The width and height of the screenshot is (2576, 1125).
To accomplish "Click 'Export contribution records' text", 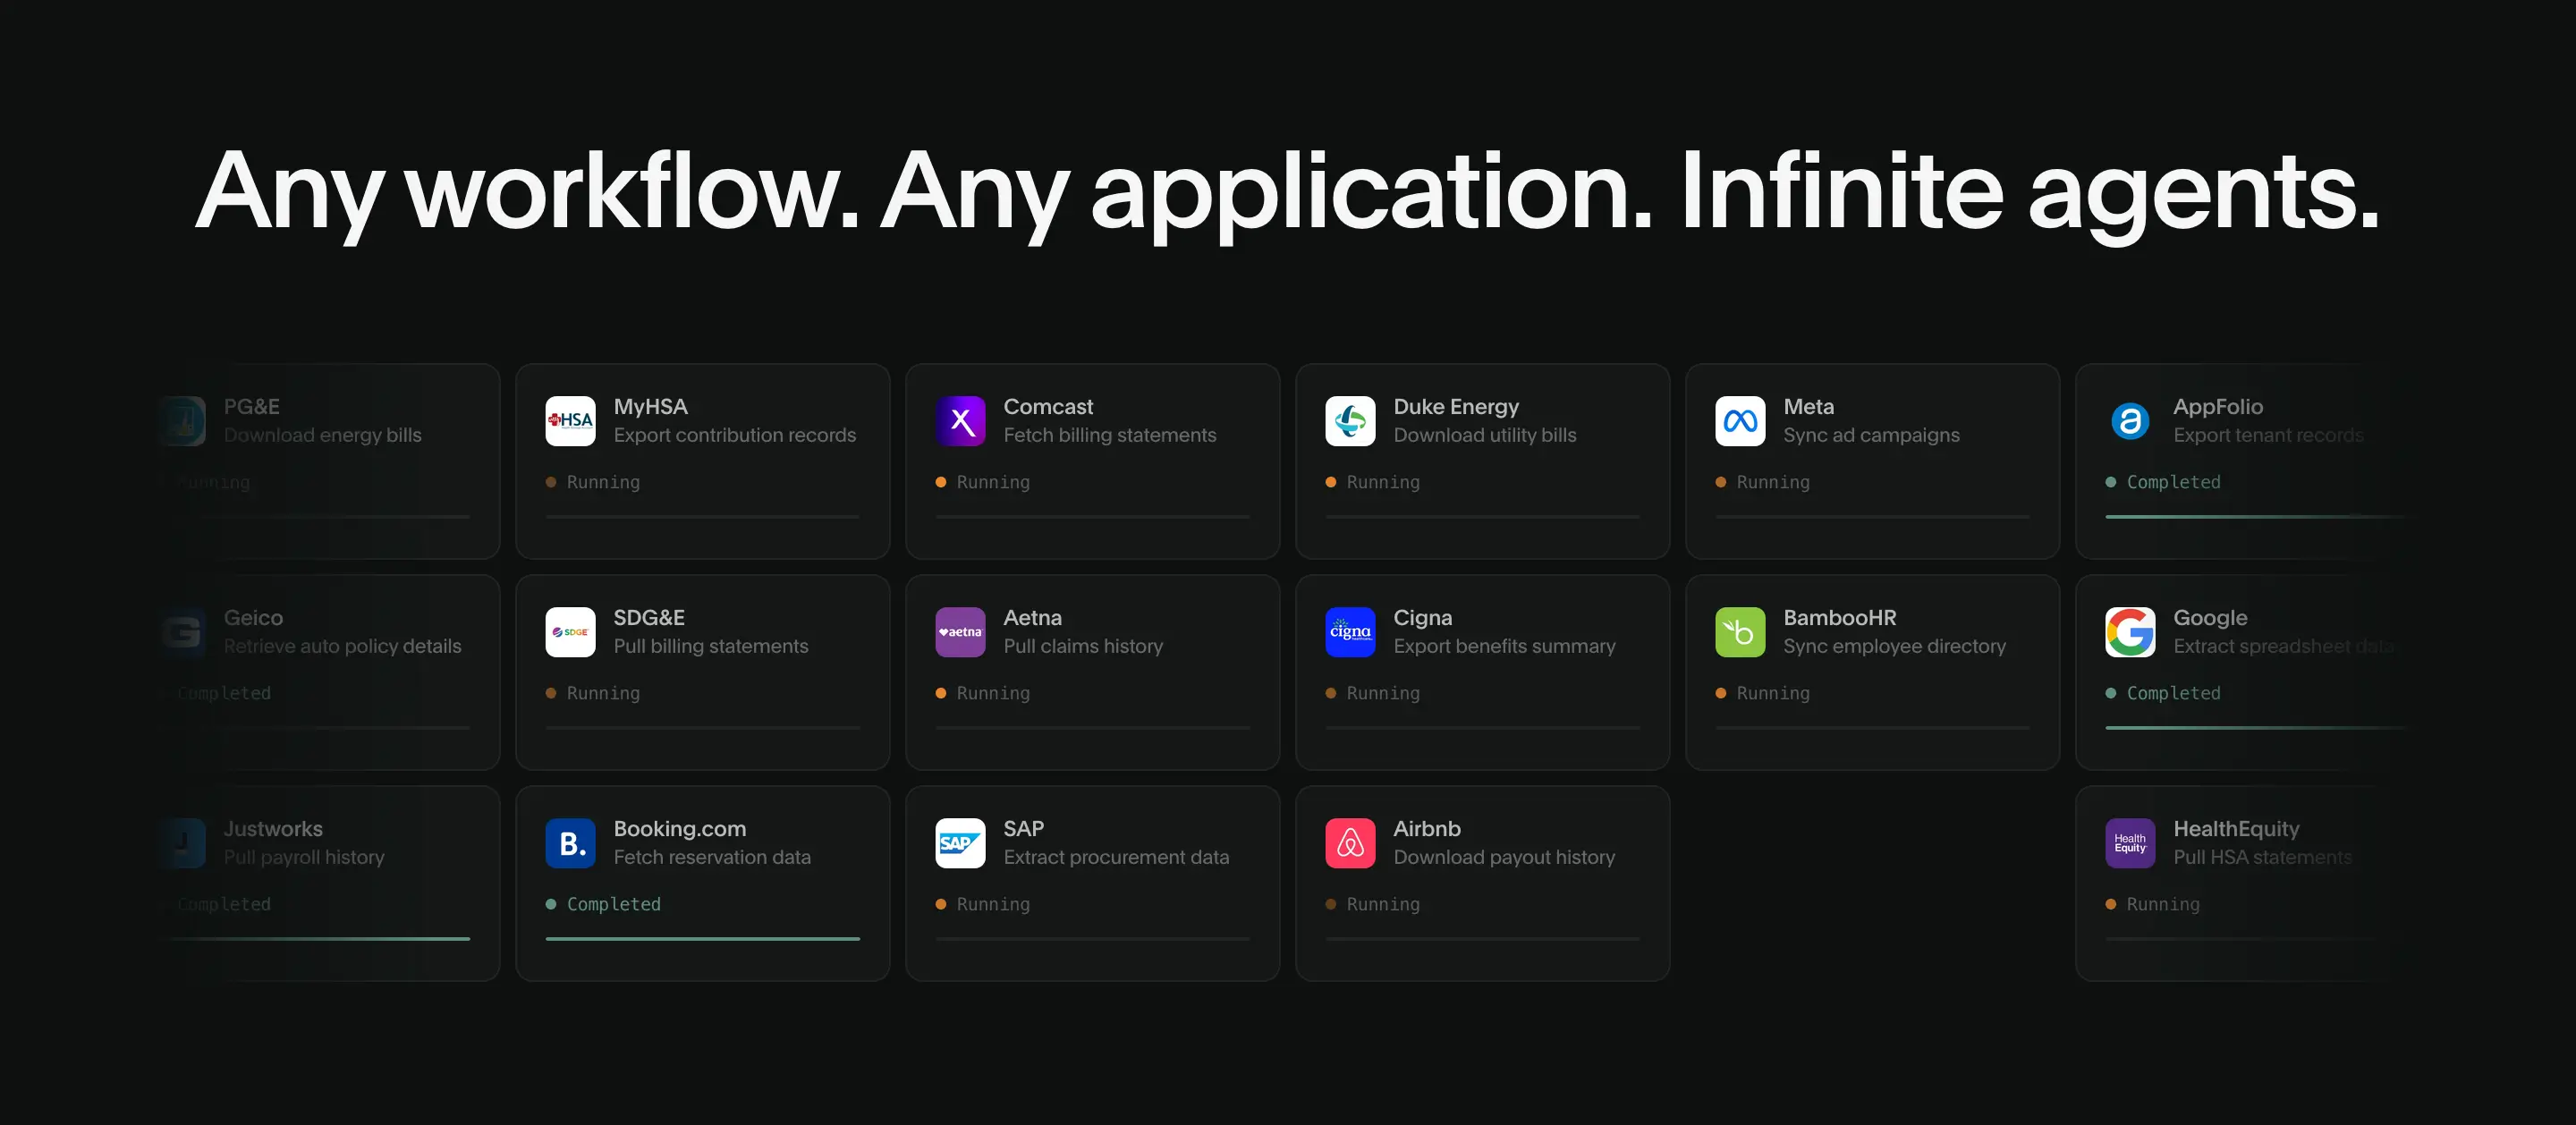I will pos(735,435).
